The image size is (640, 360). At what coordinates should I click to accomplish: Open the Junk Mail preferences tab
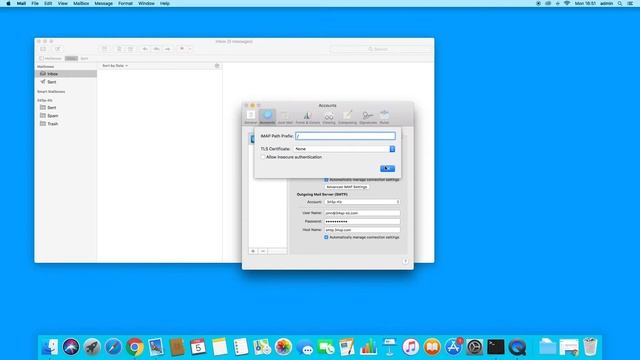click(285, 117)
